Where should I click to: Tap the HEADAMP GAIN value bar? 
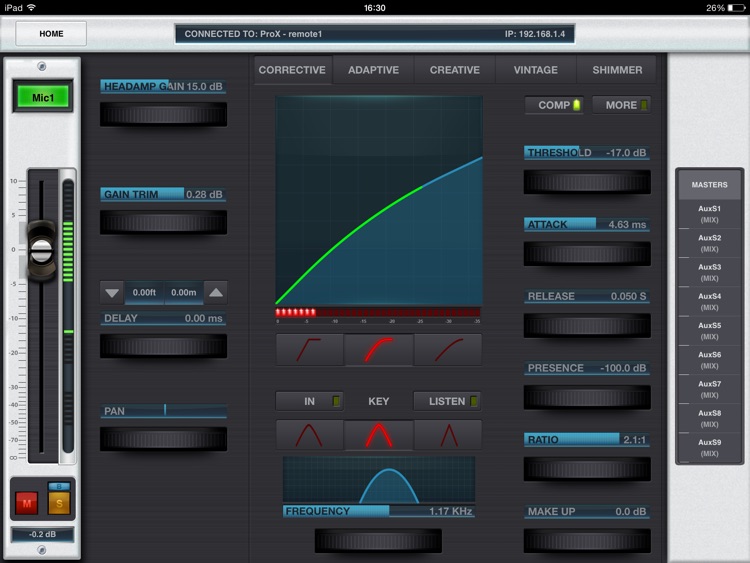[163, 87]
